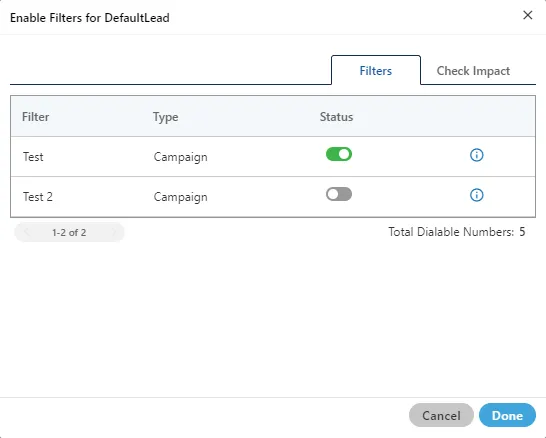Viewport: 546px width, 438px height.
Task: Click dialog title Enable Filters for DefaultLead
Action: (x=90, y=18)
